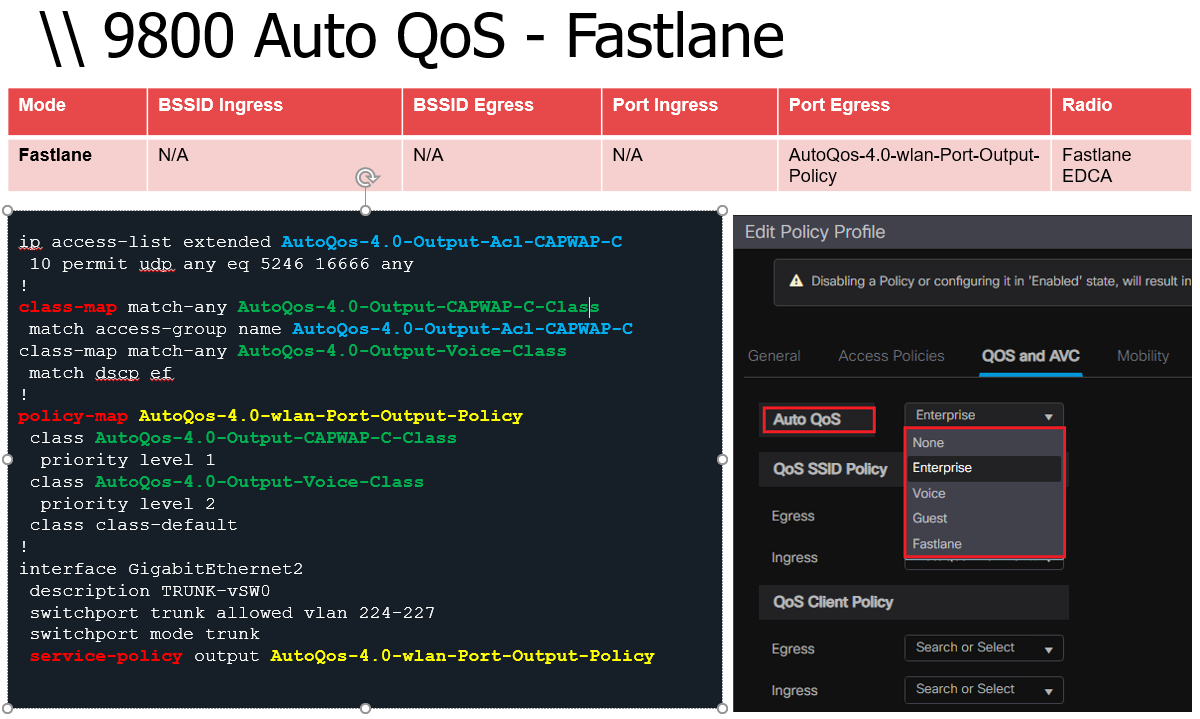Select Guest in the Auto QoS list

(930, 518)
